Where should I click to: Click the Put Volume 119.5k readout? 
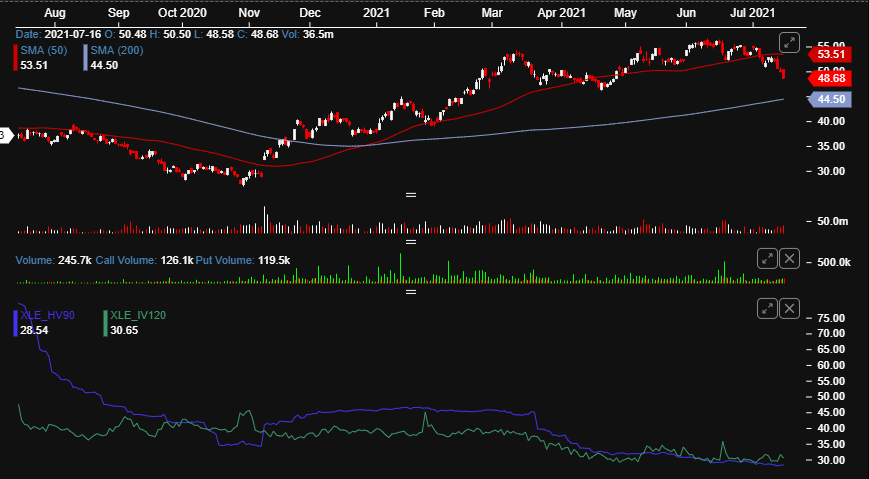243,260
